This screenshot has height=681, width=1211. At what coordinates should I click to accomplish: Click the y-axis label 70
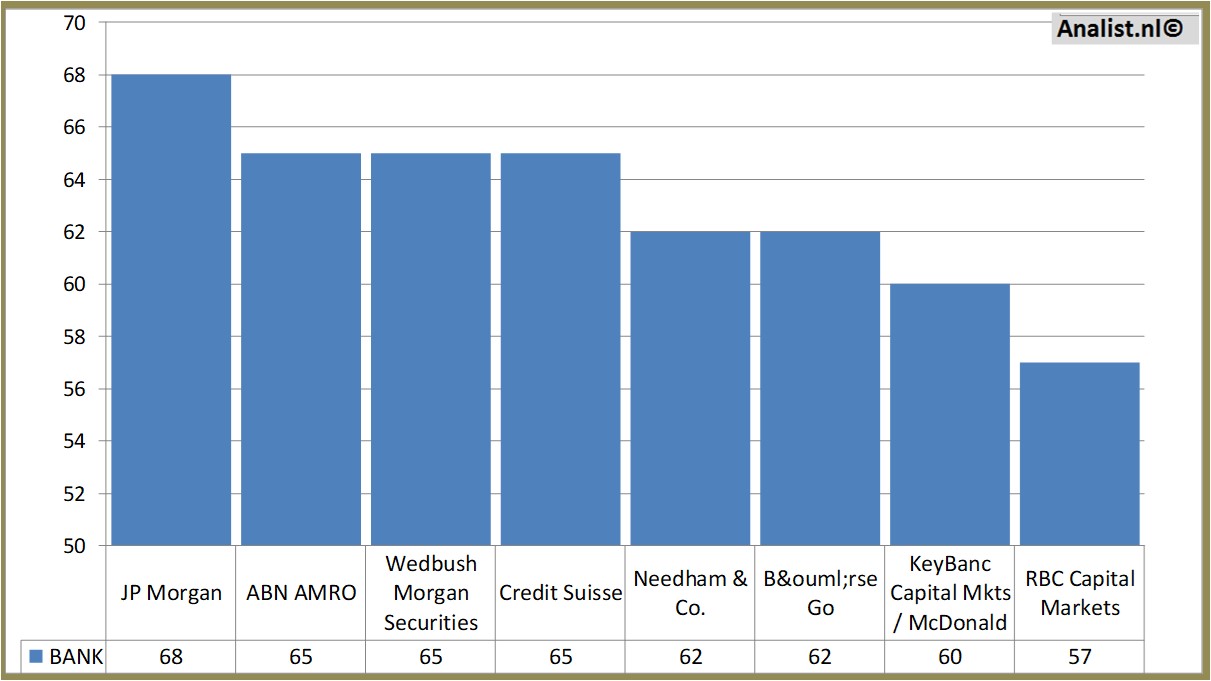click(x=74, y=23)
